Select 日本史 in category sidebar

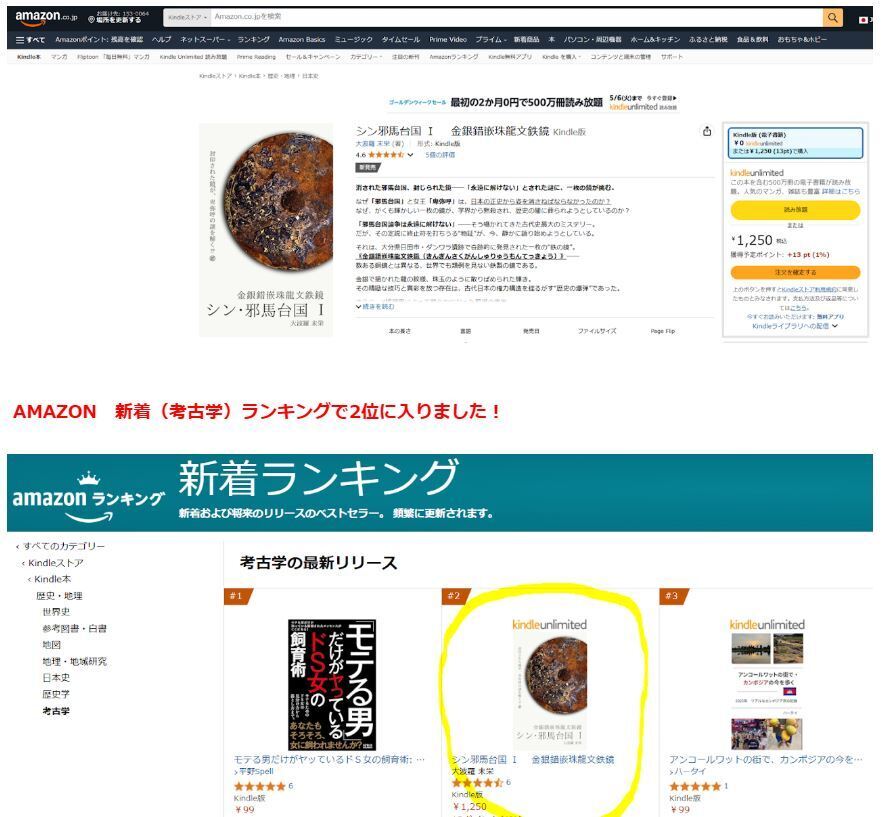(x=56, y=677)
